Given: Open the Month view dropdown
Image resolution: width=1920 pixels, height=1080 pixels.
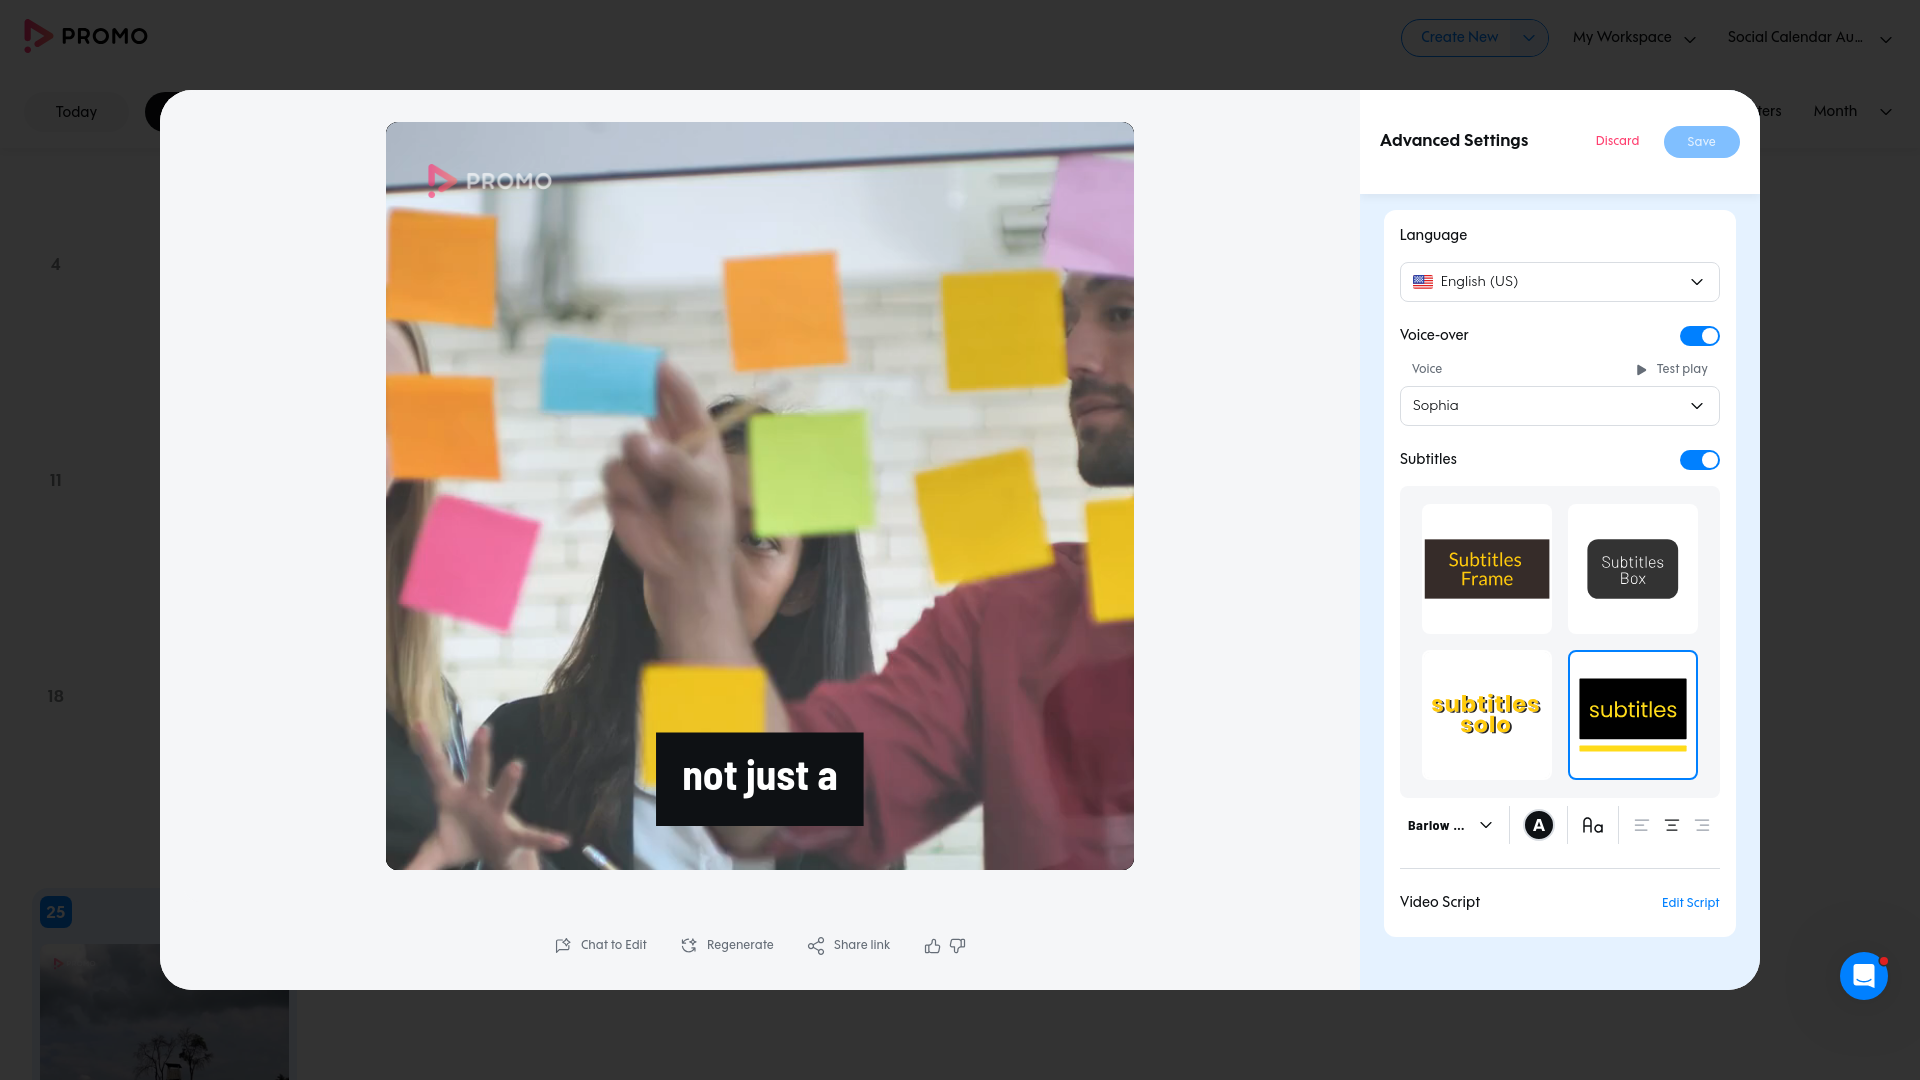Looking at the screenshot, I should [1852, 111].
